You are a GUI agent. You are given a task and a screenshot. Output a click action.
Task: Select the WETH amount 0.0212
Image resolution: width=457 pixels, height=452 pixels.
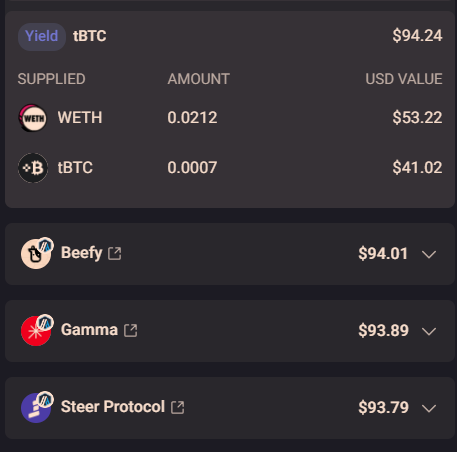pyautogui.click(x=192, y=118)
